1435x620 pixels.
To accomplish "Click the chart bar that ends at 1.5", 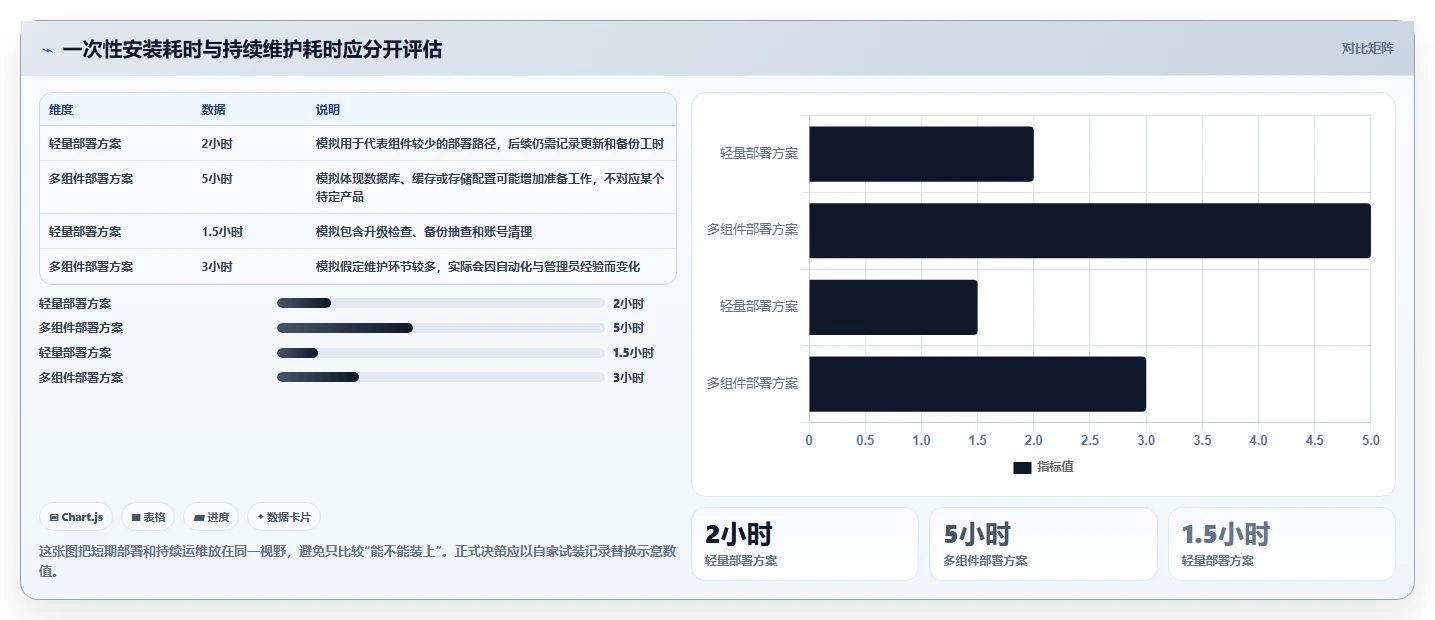I will pyautogui.click(x=893, y=307).
